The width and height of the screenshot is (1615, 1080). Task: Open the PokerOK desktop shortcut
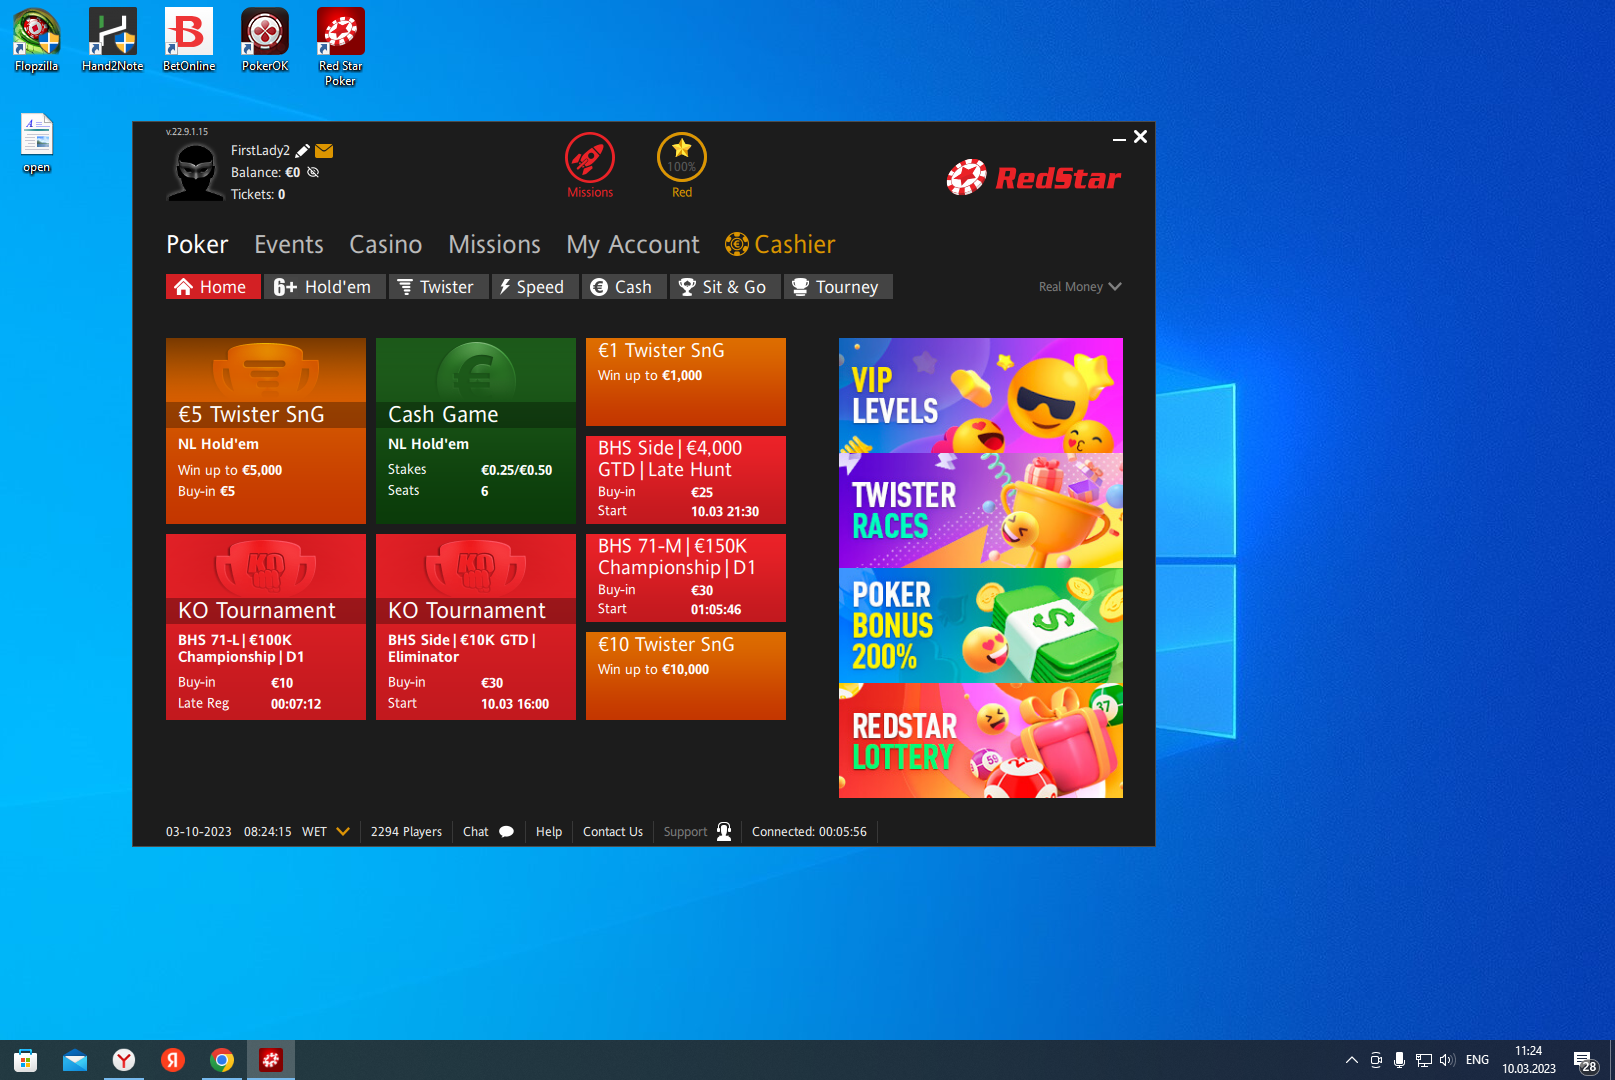pyautogui.click(x=265, y=41)
